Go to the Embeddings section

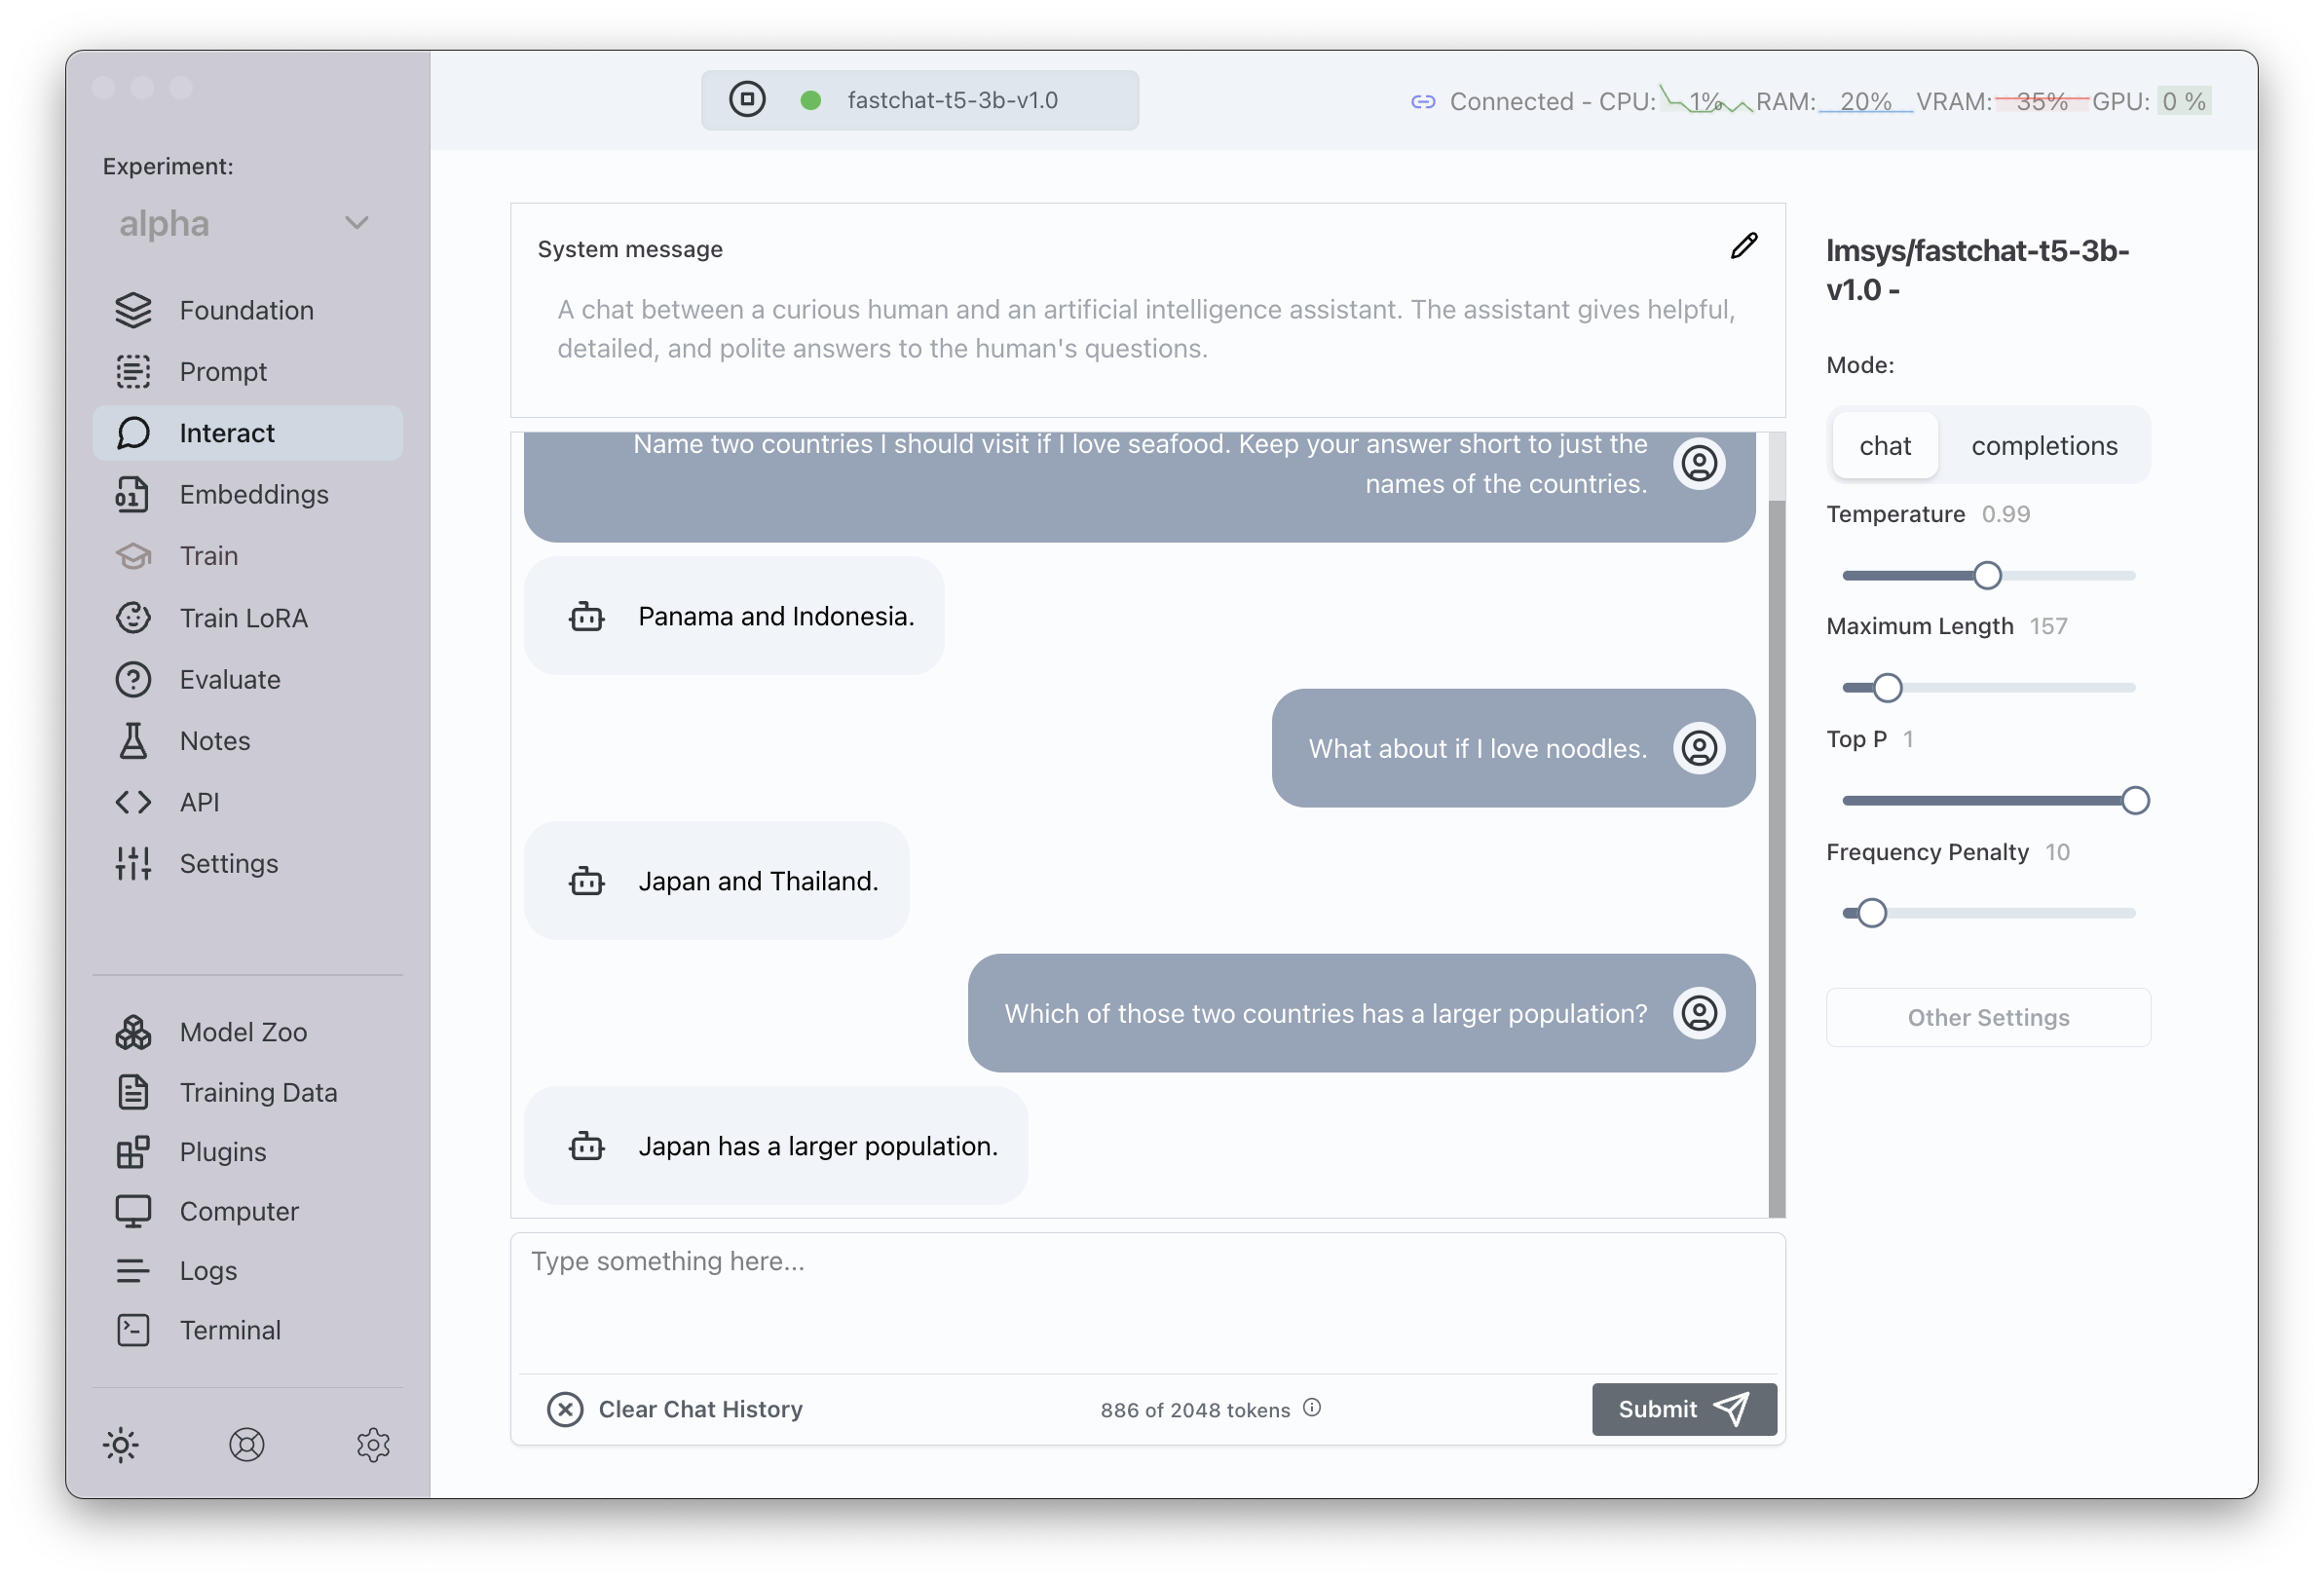coord(253,494)
